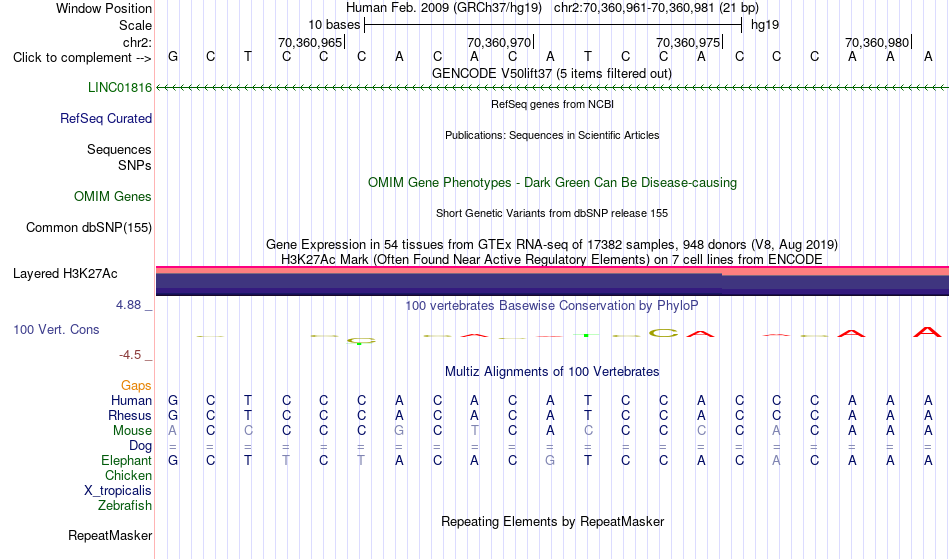Click Short Genetic Variants from dbSNP title
950x559 pixels.
[552, 213]
